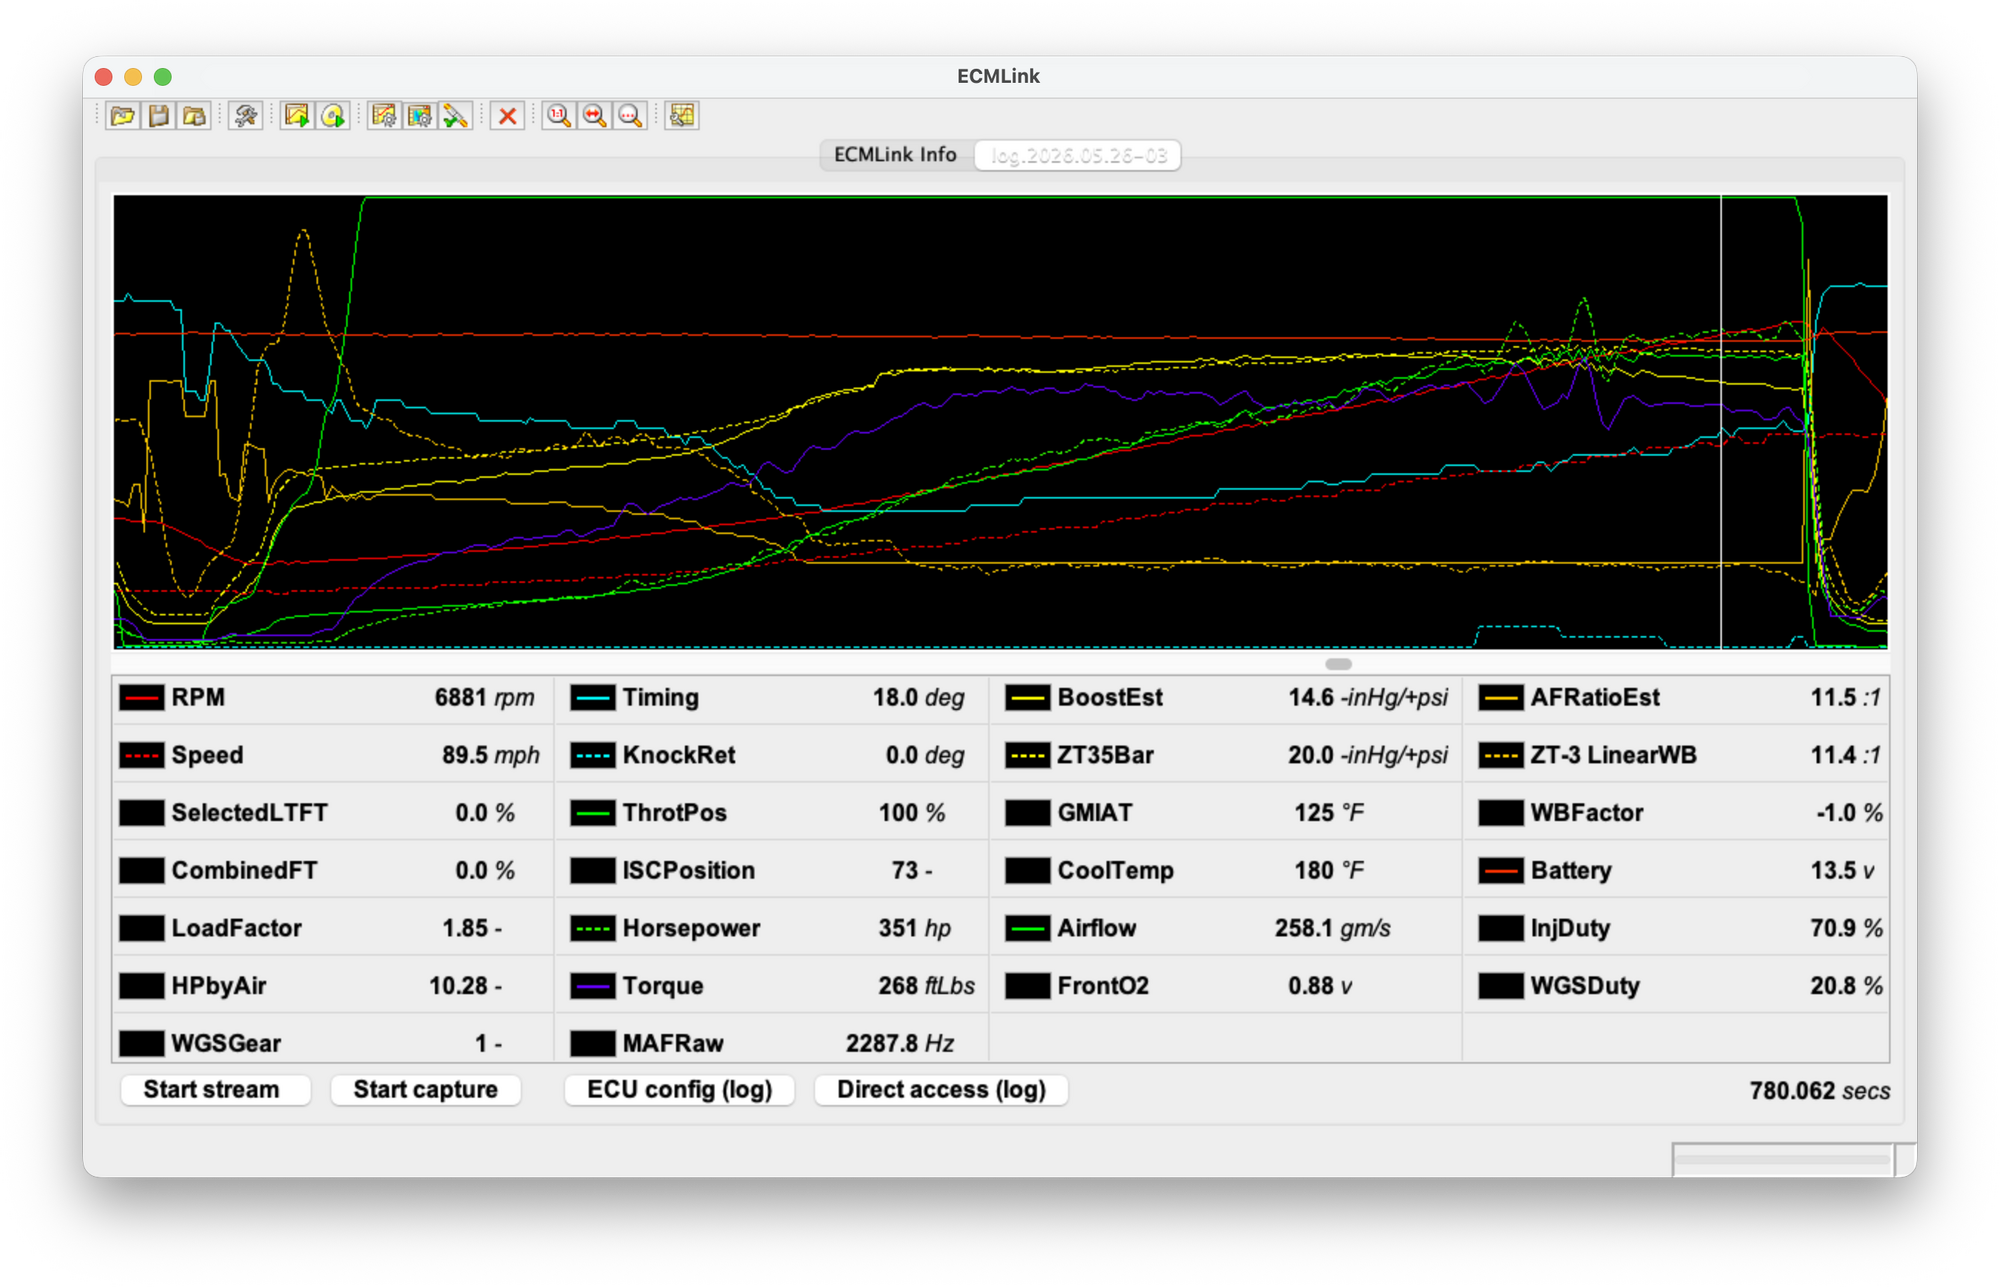Click the Airflow value 258.1 gm/s
2000x1287 pixels.
(1332, 929)
